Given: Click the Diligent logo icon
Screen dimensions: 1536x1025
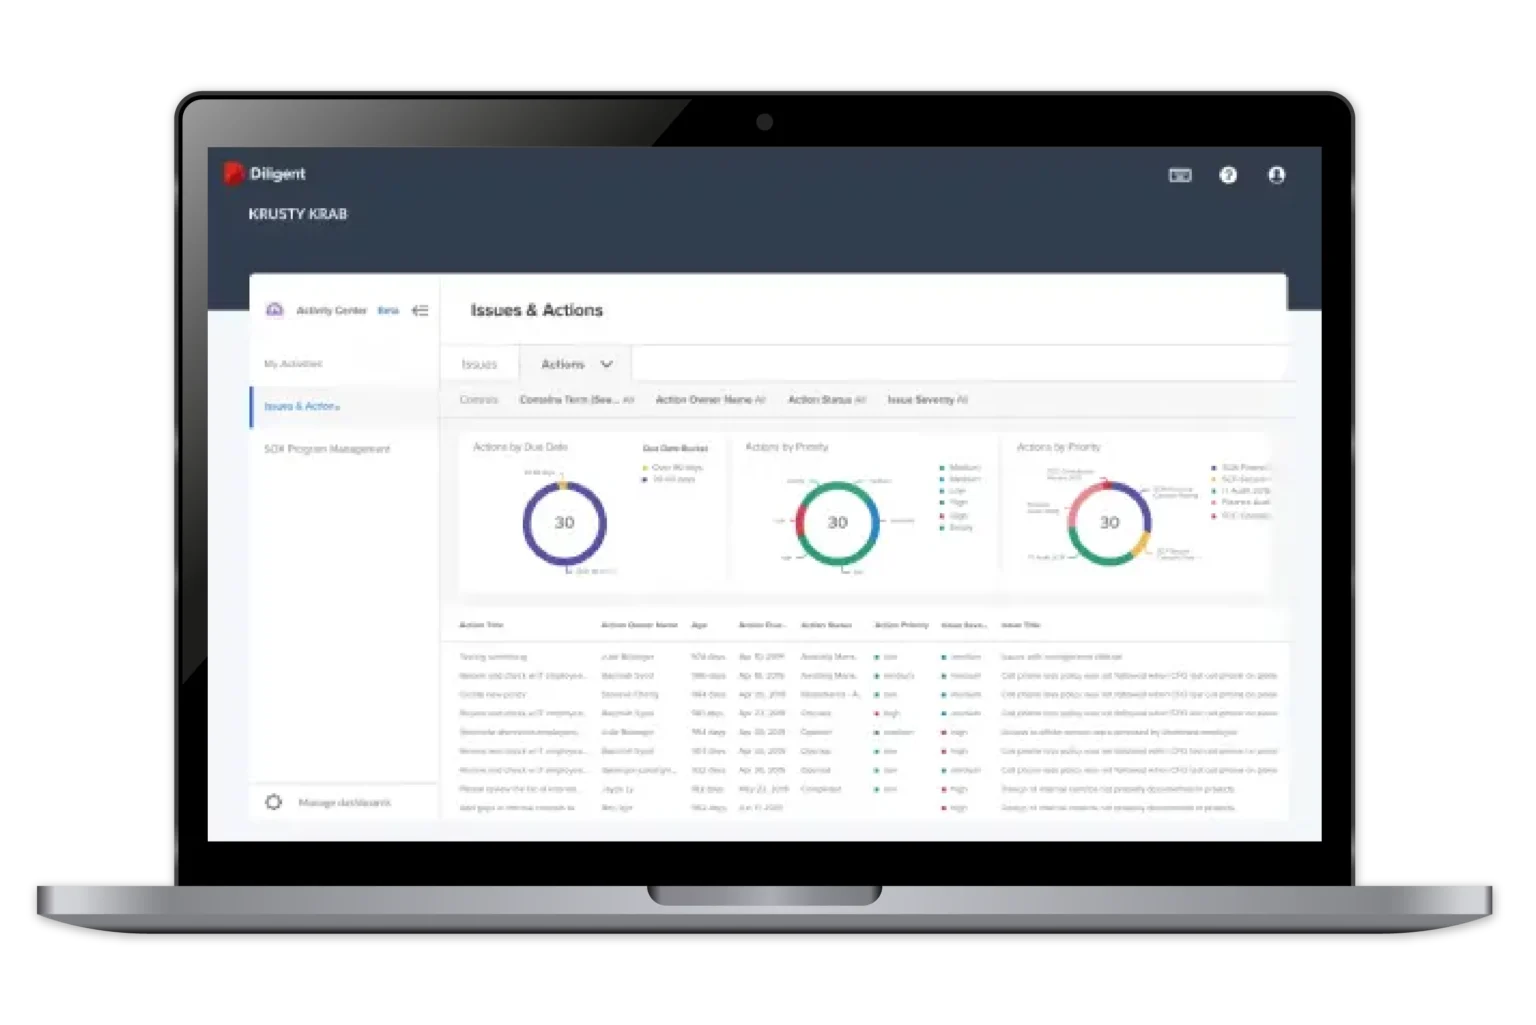Looking at the screenshot, I should coord(233,173).
